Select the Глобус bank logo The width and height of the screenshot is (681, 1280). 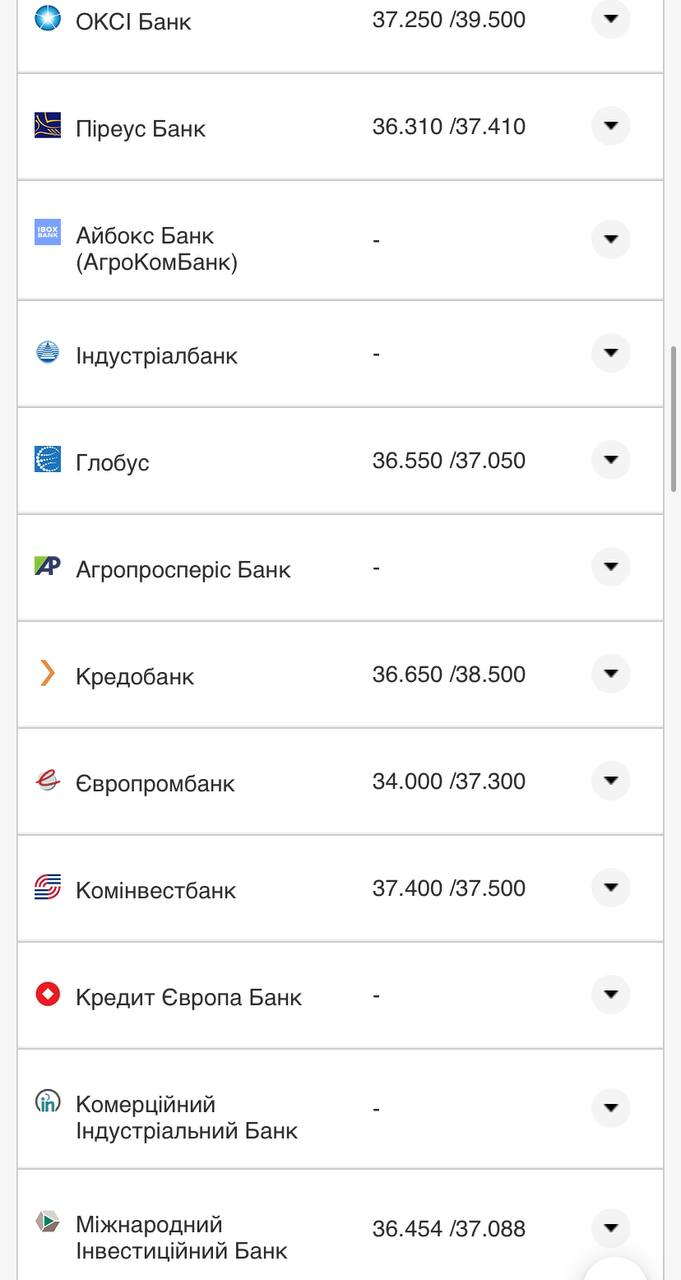47,456
